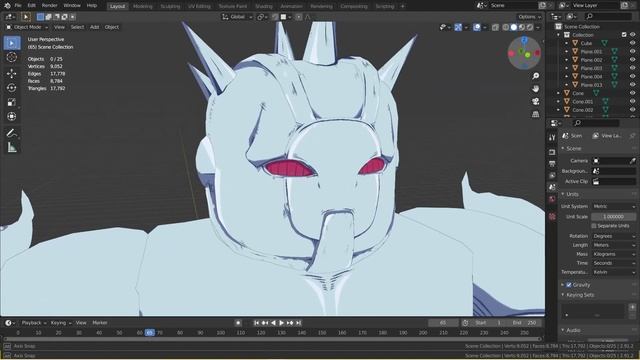The height and width of the screenshot is (360, 640).
Task: Select the Rotate tool
Action: 12,88
